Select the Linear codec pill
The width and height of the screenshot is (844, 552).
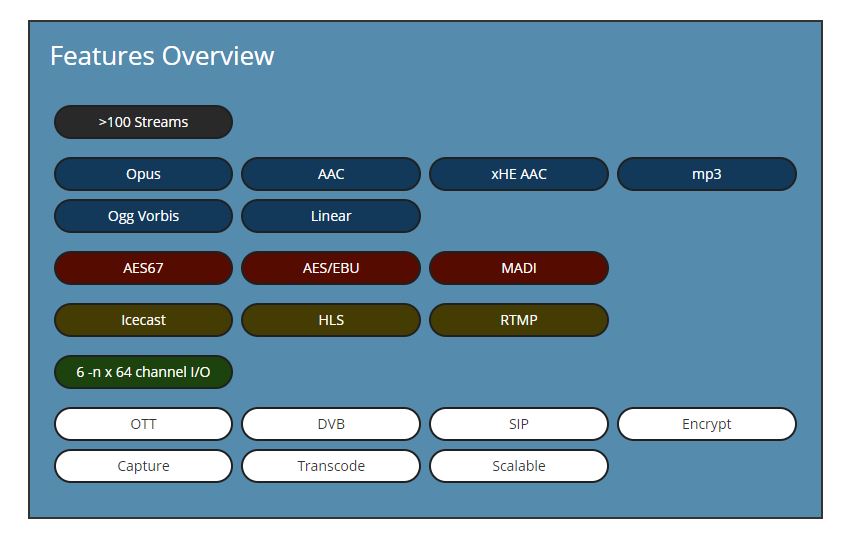331,216
